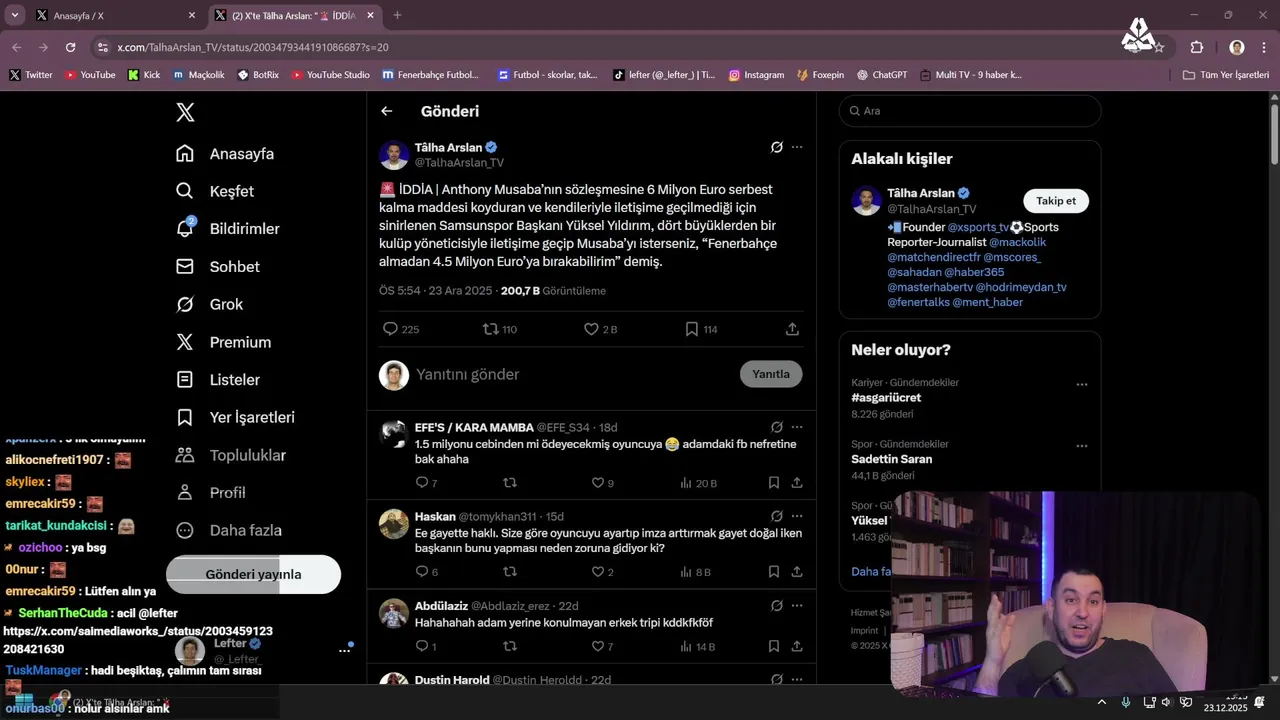The height and width of the screenshot is (720, 1280).
Task: Open the #asgariücret trend
Action: tap(886, 398)
